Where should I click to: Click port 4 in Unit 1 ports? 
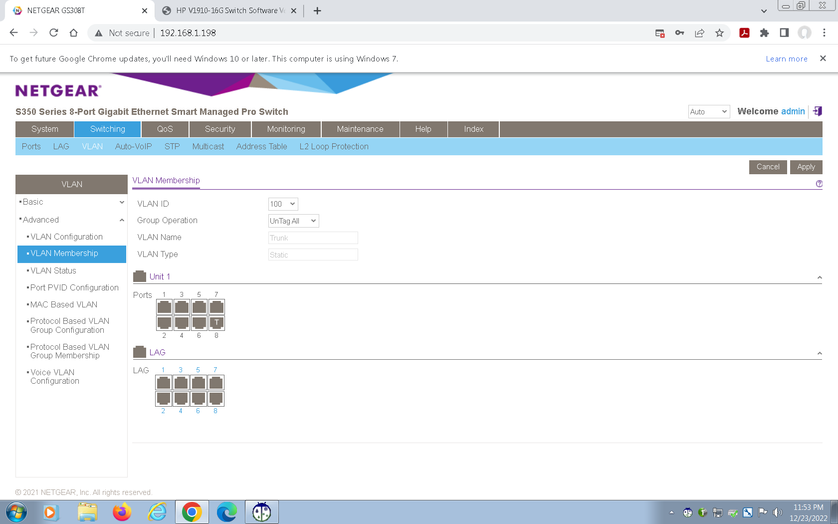pos(182,322)
